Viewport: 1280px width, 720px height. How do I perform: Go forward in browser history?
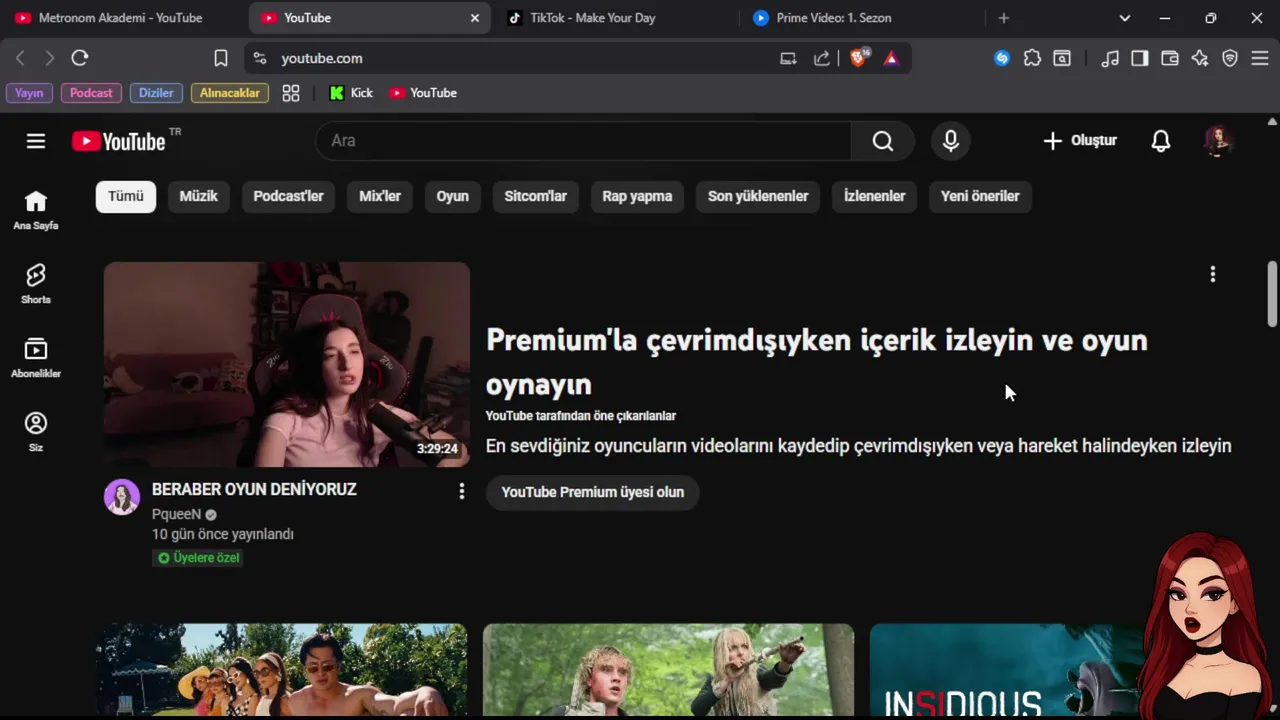pyautogui.click(x=49, y=58)
